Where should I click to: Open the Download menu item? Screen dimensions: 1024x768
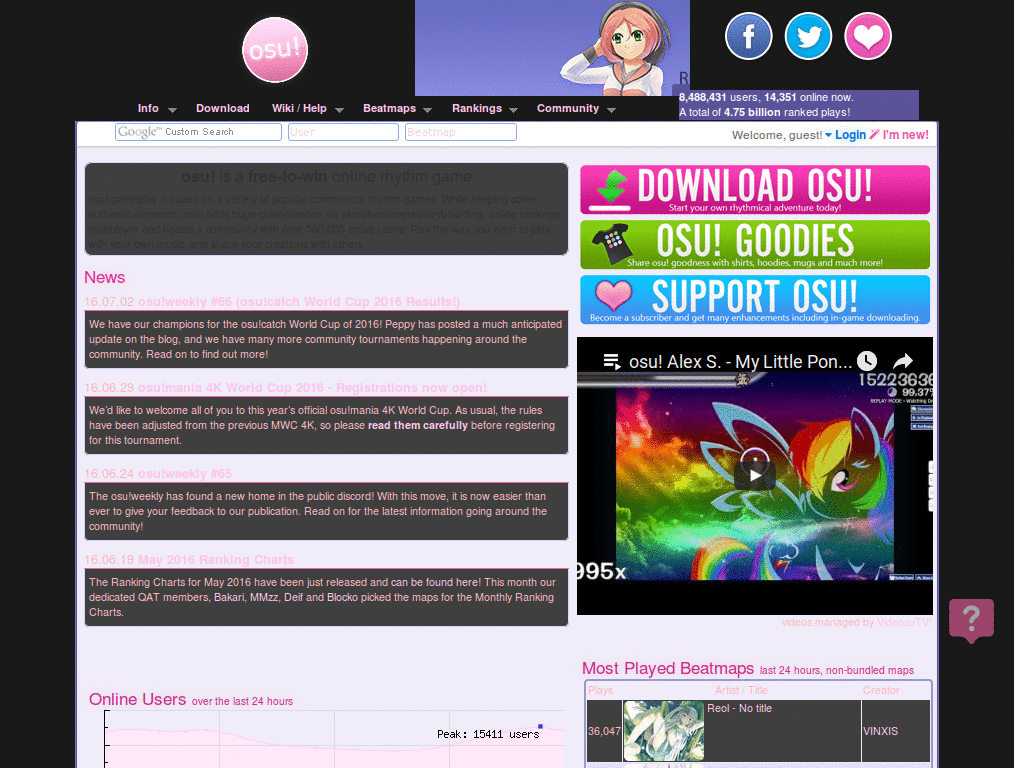(223, 108)
